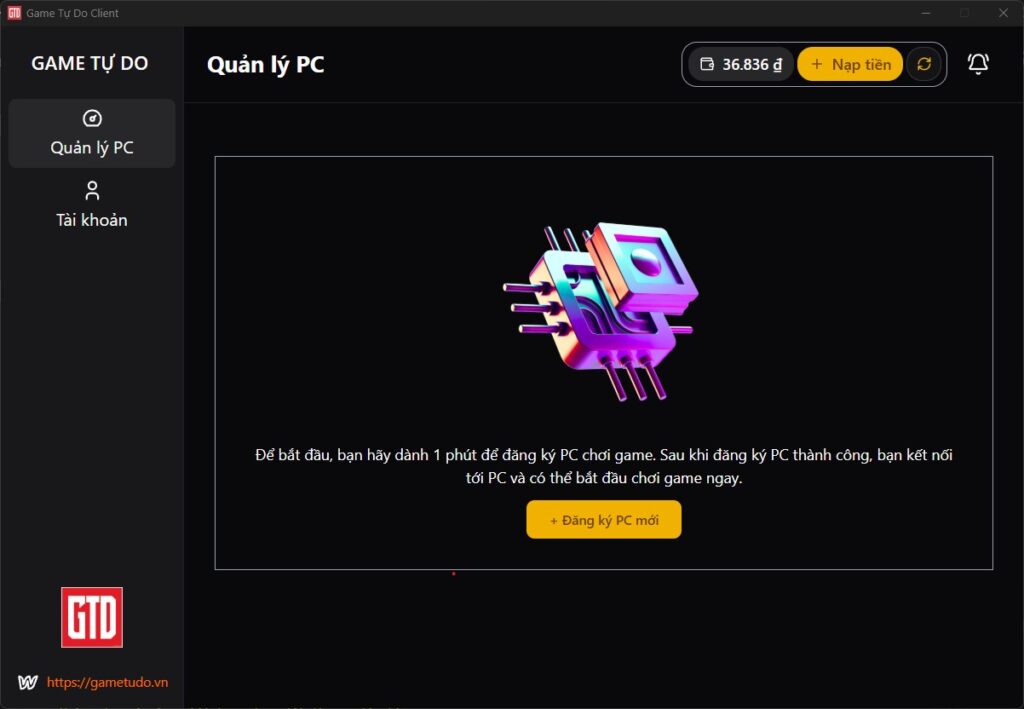
Task: Switch to the Tài khoản sidebar item
Action: click(x=92, y=205)
